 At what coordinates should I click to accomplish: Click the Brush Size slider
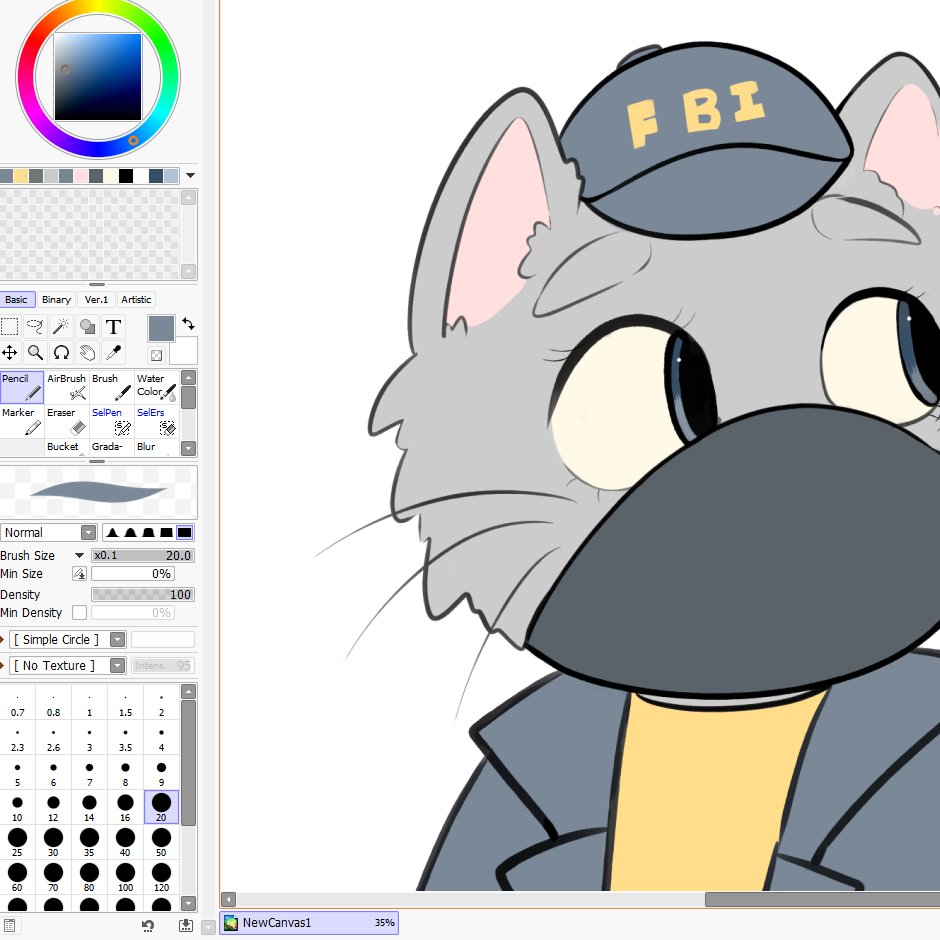pyautogui.click(x=143, y=555)
